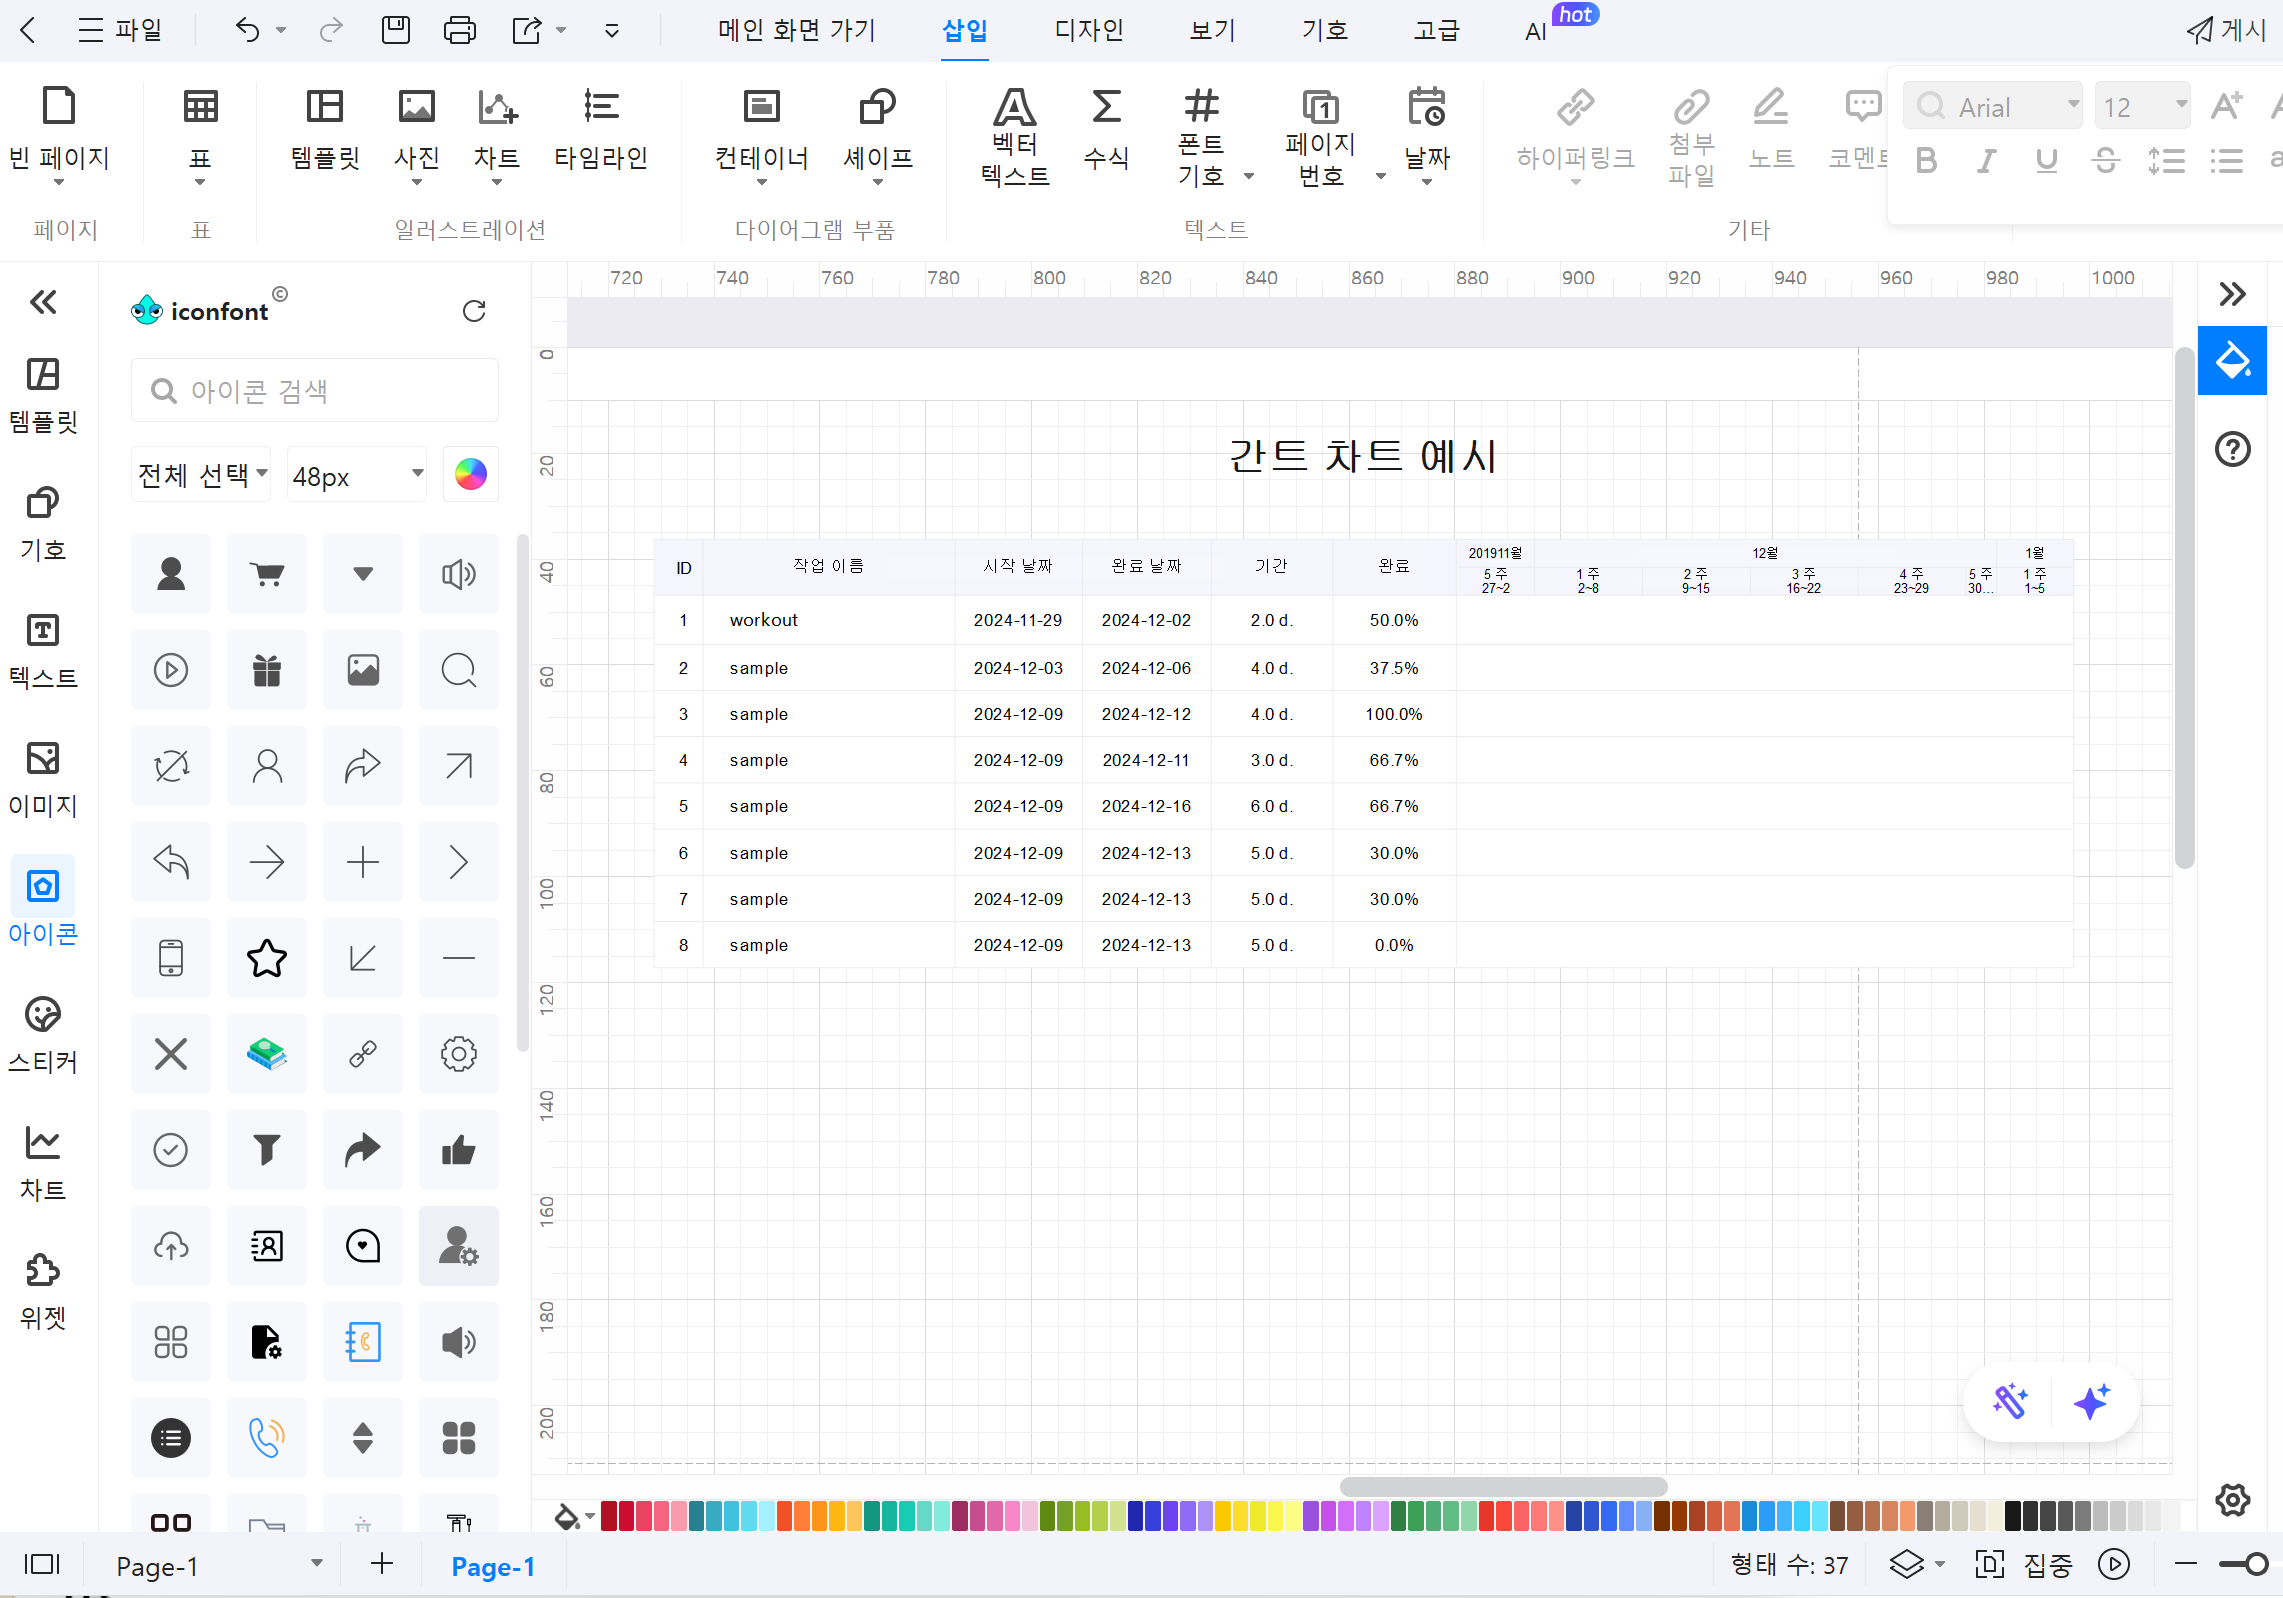Expand the Page-1 page selector dropdown
Screen dimensions: 2283x1598
[x=316, y=1564]
